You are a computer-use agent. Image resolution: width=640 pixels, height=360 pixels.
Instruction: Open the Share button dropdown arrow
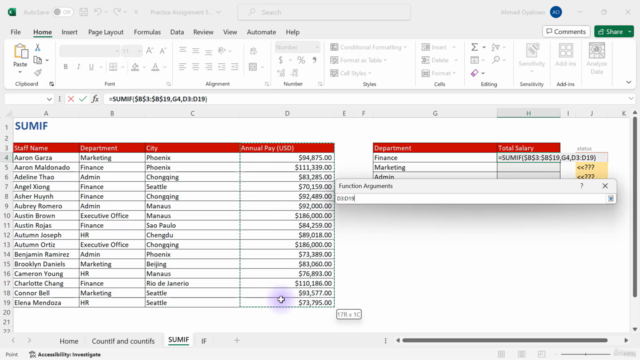pos(630,31)
